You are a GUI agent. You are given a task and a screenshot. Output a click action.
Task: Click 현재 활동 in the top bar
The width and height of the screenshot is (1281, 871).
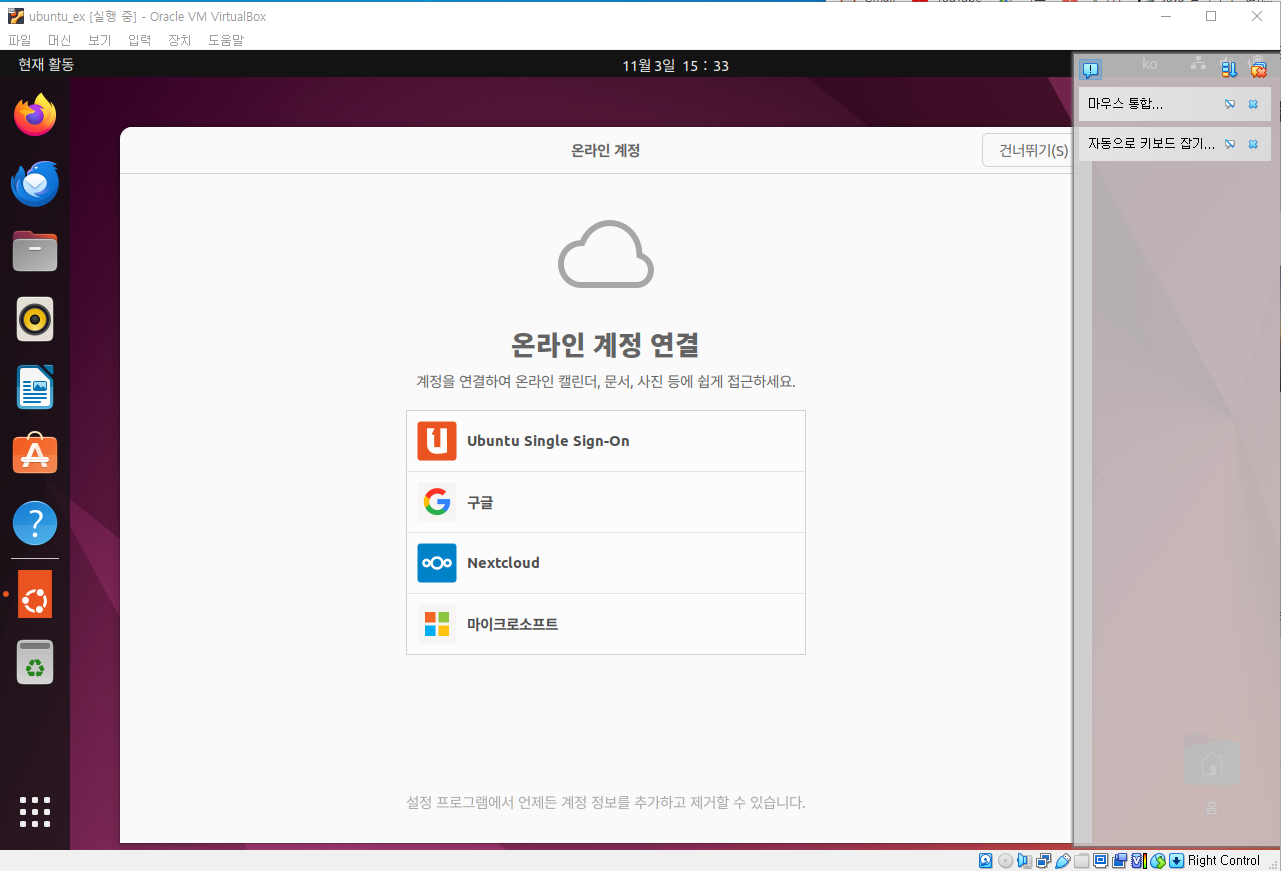tap(46, 65)
